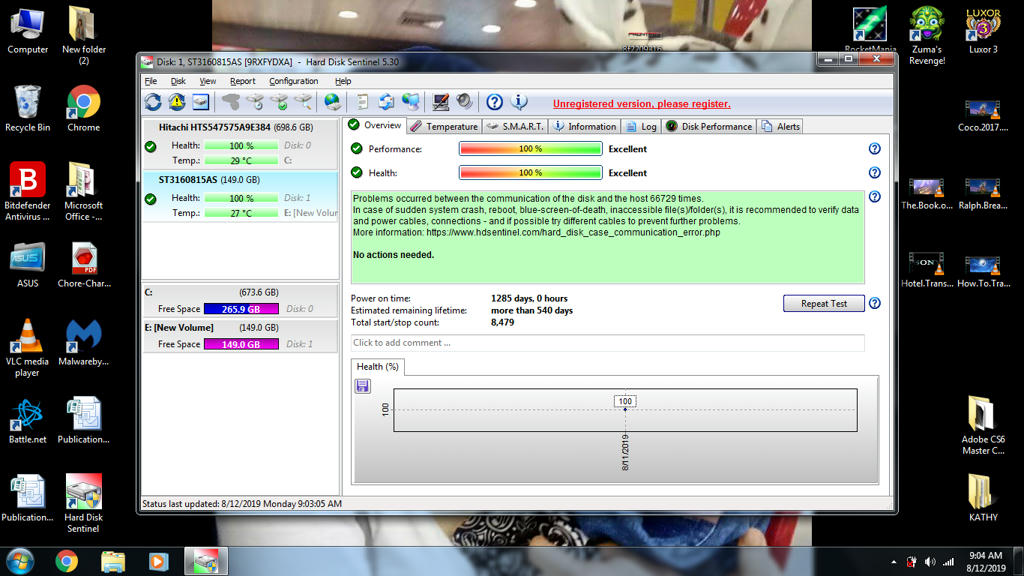1024x576 pixels.
Task: Select the E: [New Volume] partition entry
Action: pos(240,336)
